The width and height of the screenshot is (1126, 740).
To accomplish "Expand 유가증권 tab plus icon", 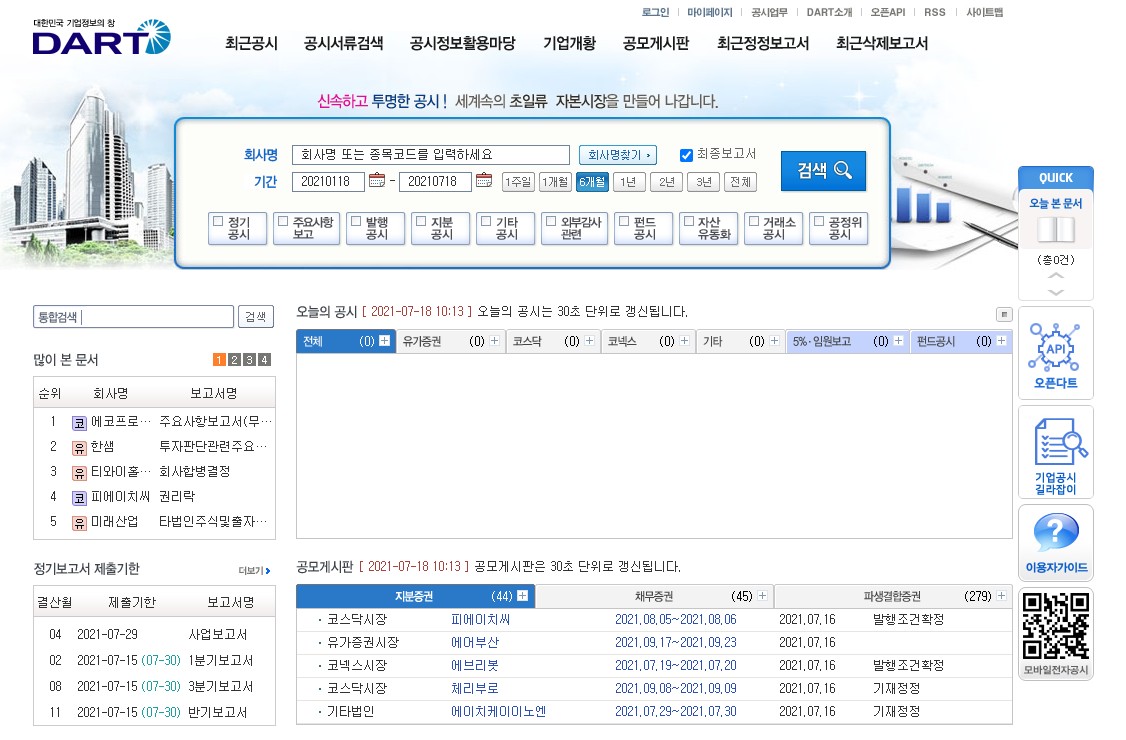I will pyautogui.click(x=494, y=341).
